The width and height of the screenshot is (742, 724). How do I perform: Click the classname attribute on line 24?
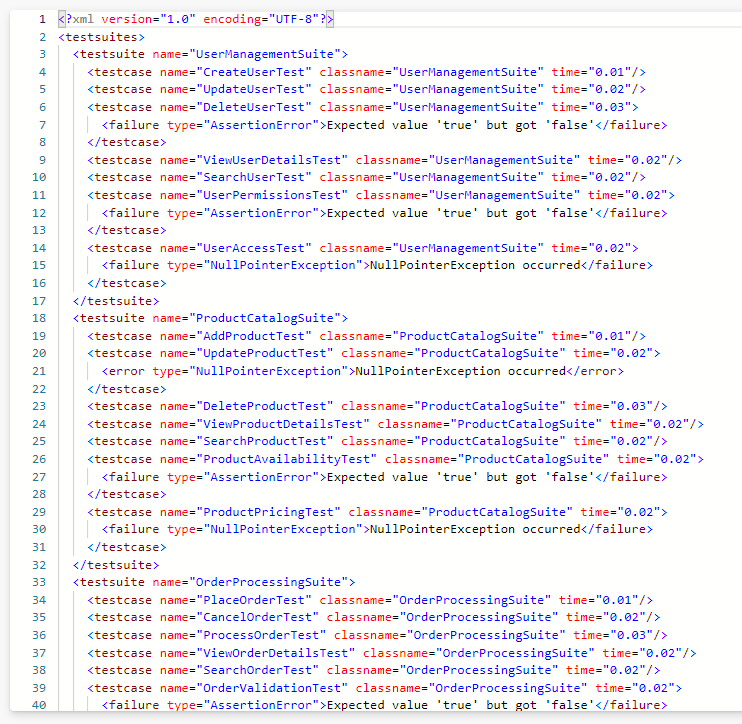[x=489, y=424]
